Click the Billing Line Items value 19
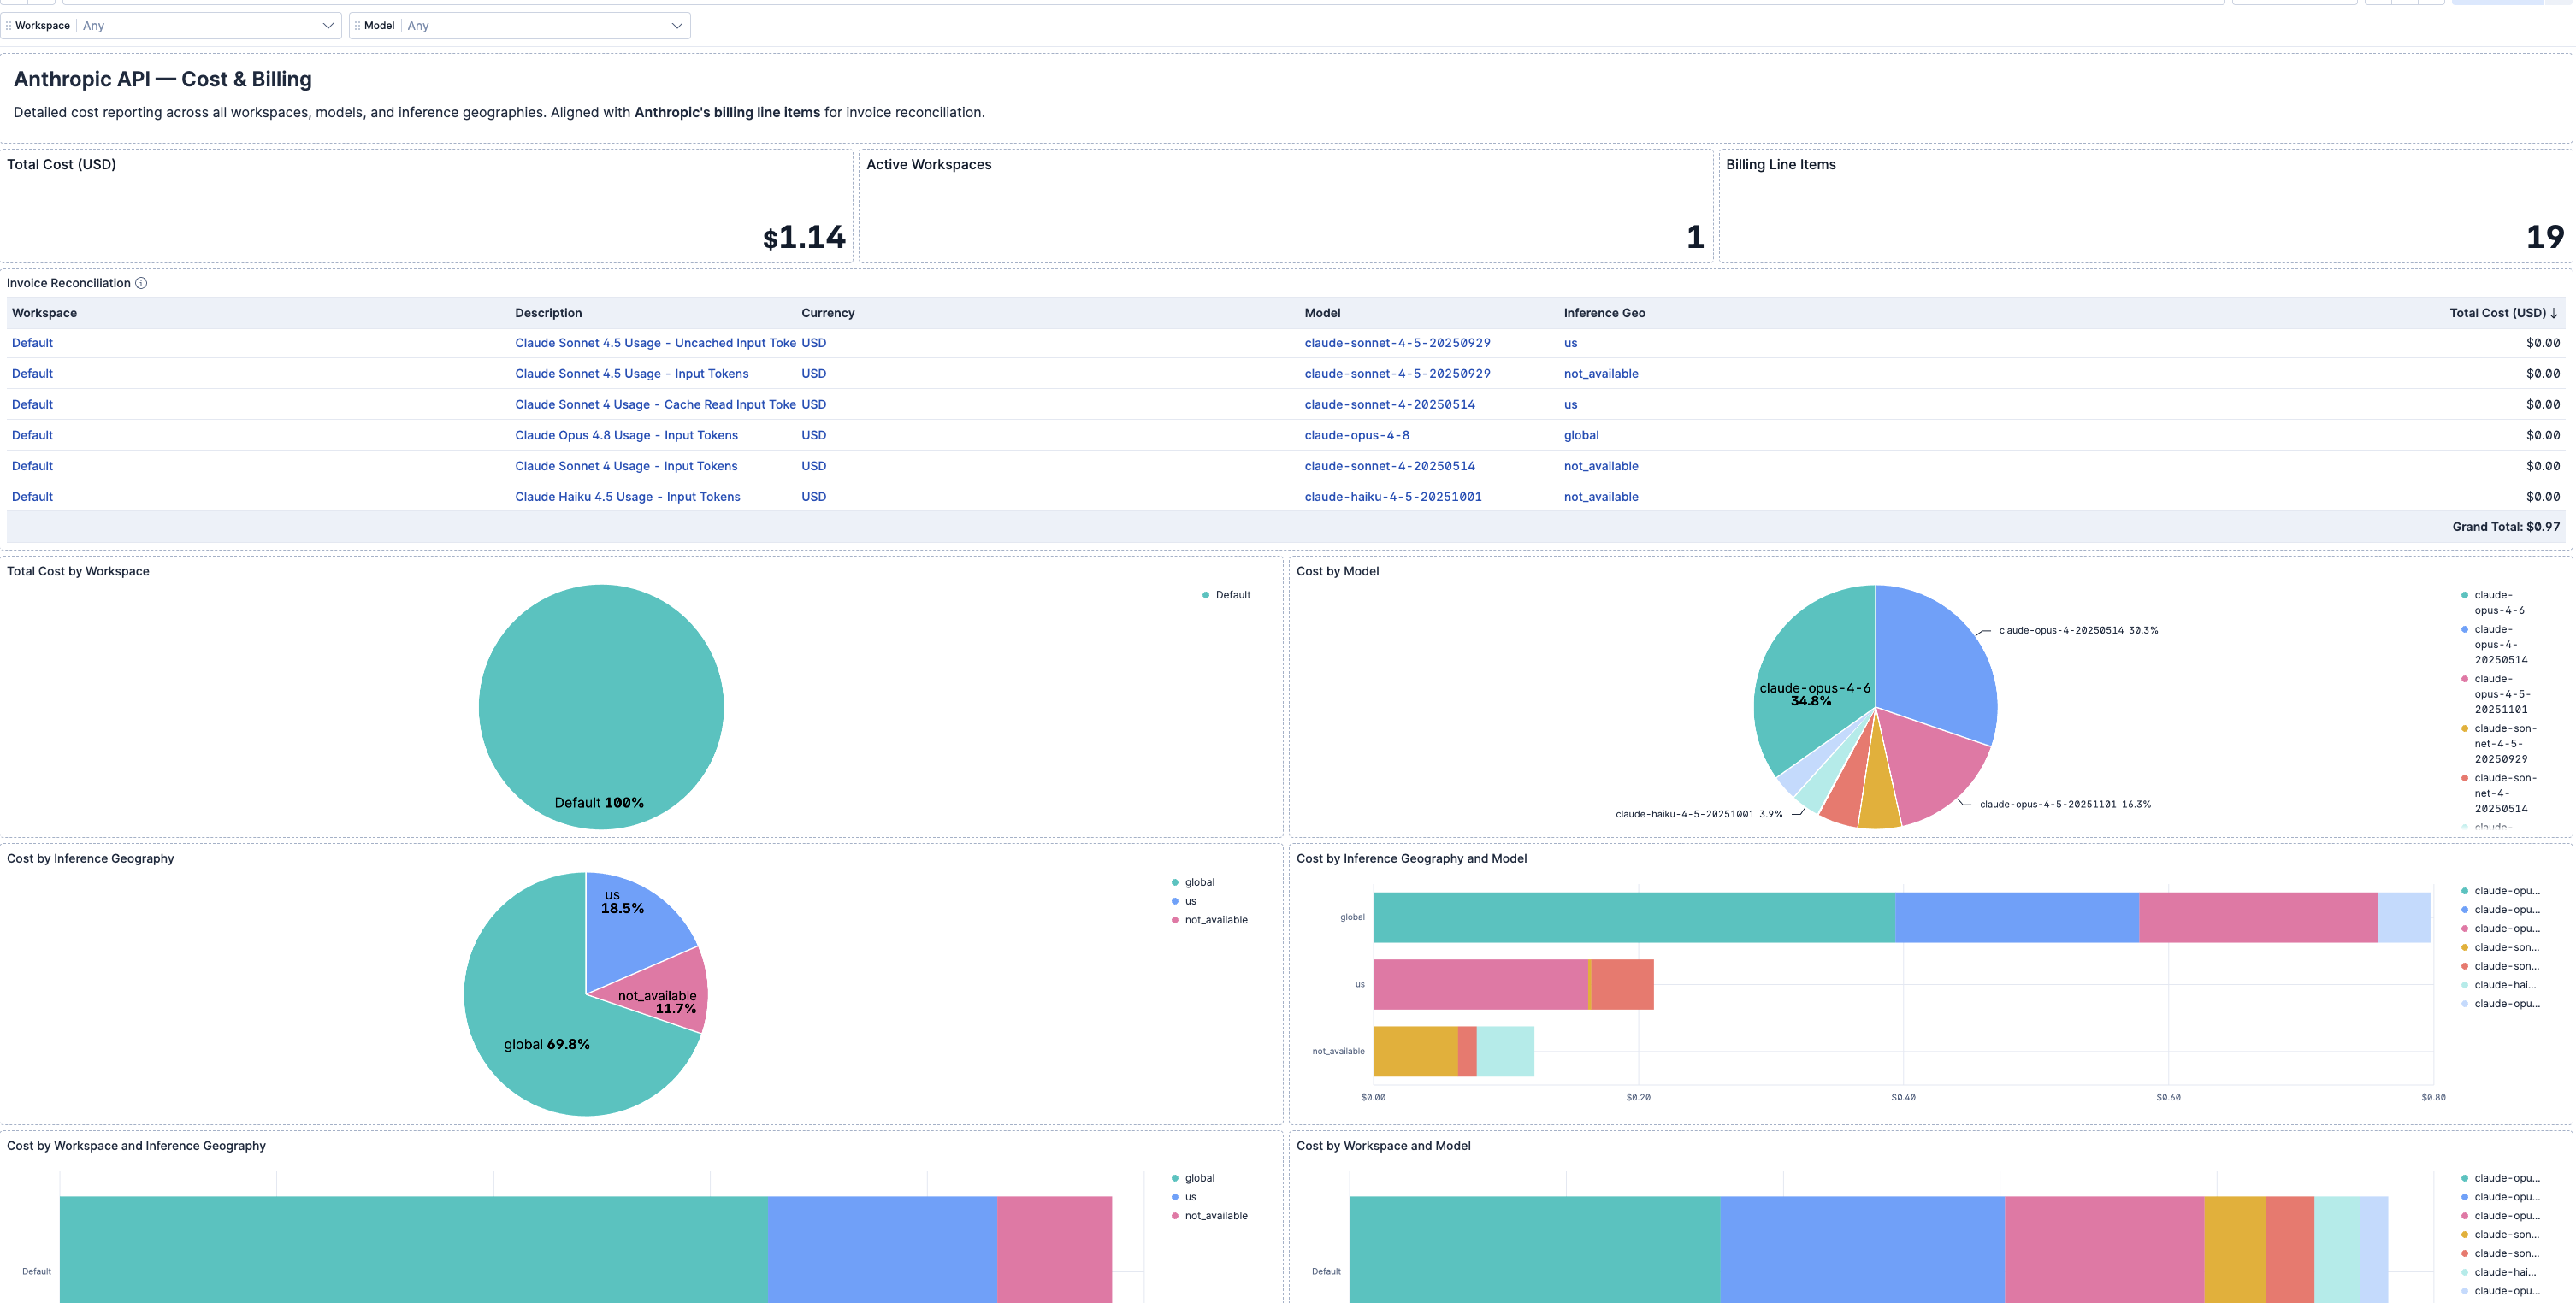 click(x=2545, y=237)
